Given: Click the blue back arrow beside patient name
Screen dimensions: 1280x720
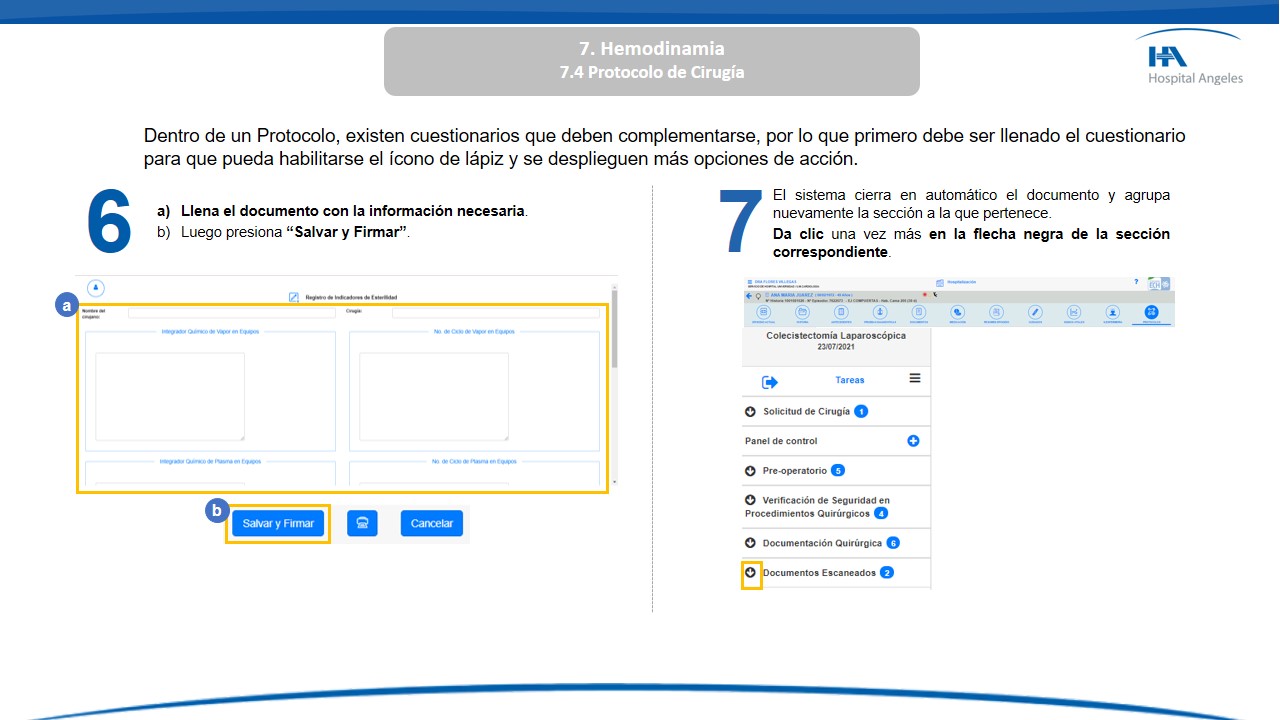Looking at the screenshot, I should pyautogui.click(x=749, y=296).
